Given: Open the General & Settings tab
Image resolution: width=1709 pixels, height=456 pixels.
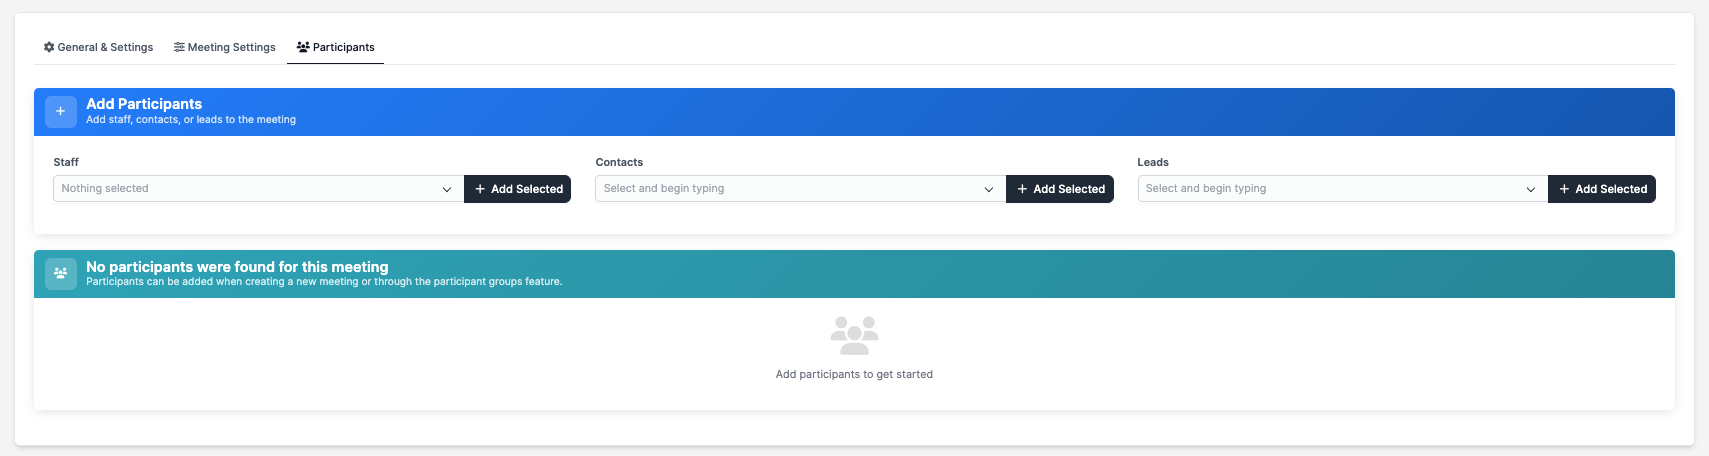Looking at the screenshot, I should pos(98,47).
